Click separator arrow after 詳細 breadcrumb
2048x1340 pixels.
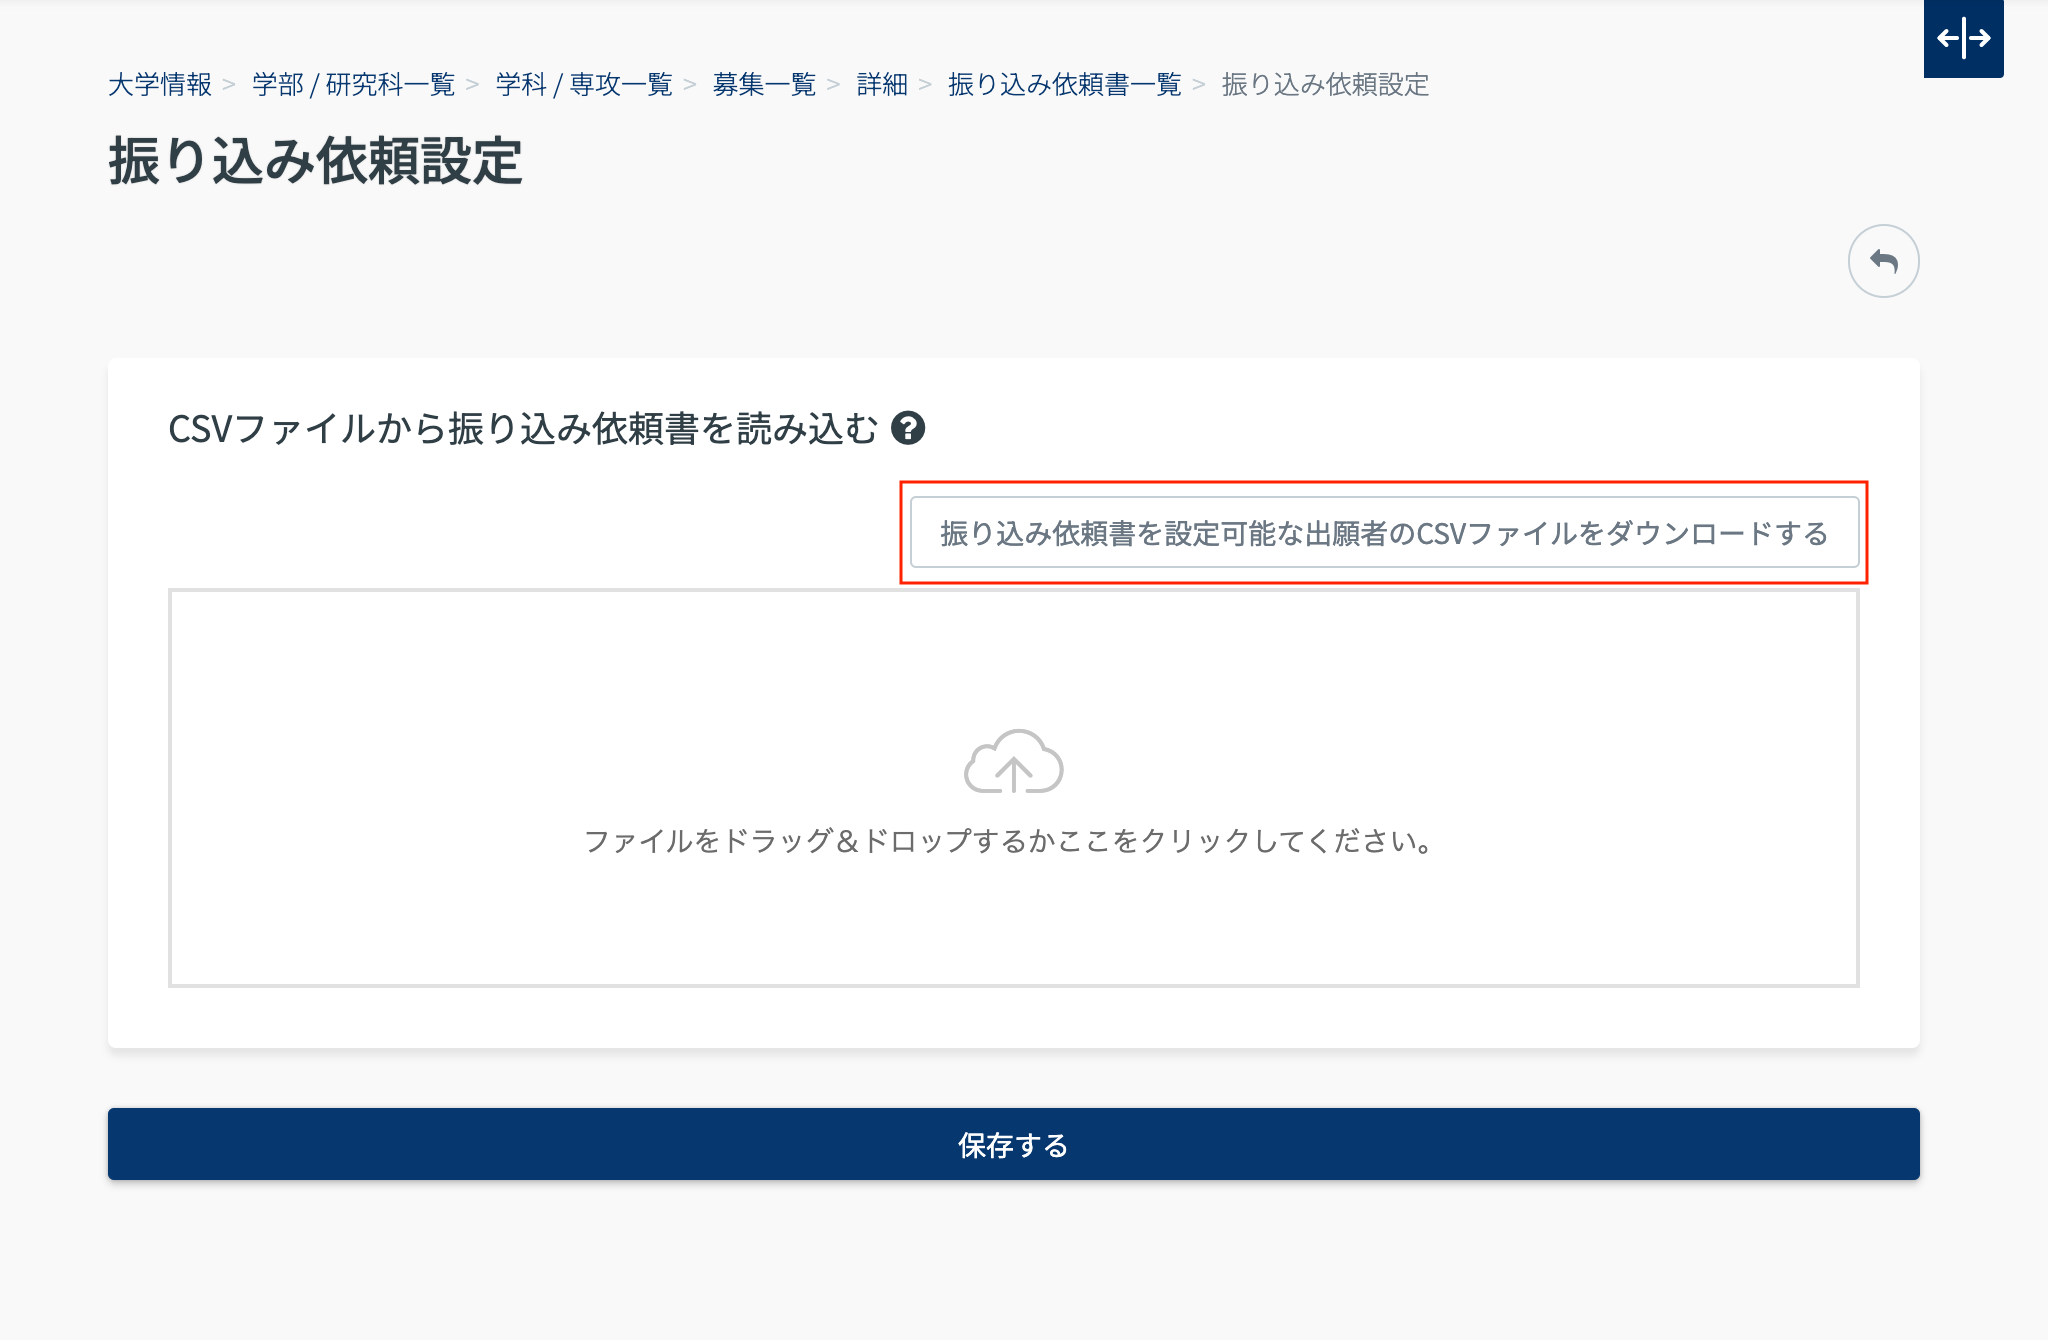(925, 84)
